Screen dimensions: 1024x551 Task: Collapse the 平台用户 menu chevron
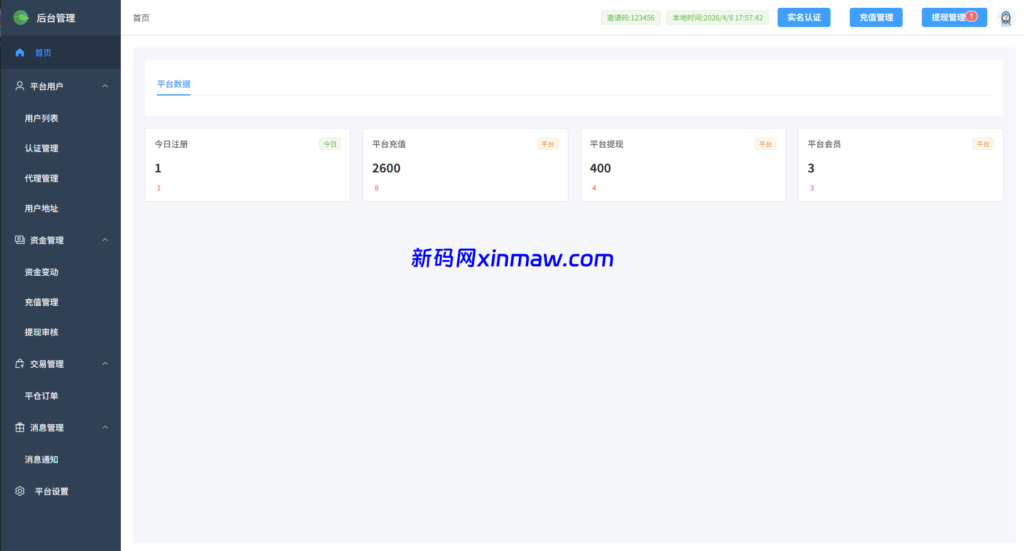point(105,86)
